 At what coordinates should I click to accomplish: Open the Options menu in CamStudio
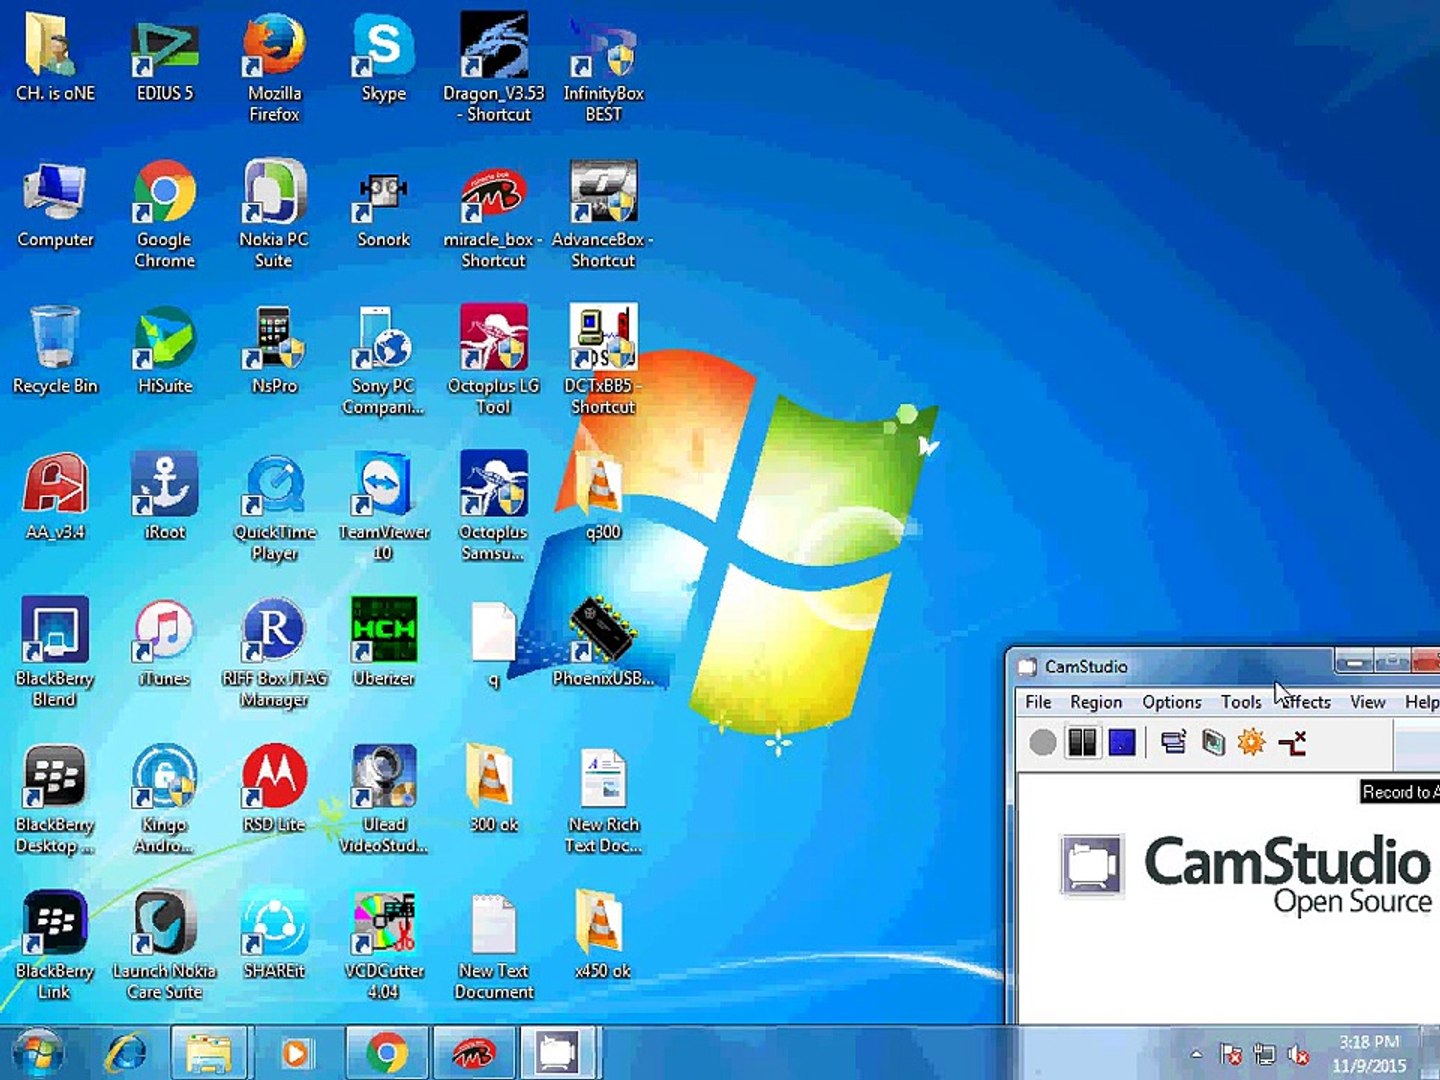[x=1171, y=702]
